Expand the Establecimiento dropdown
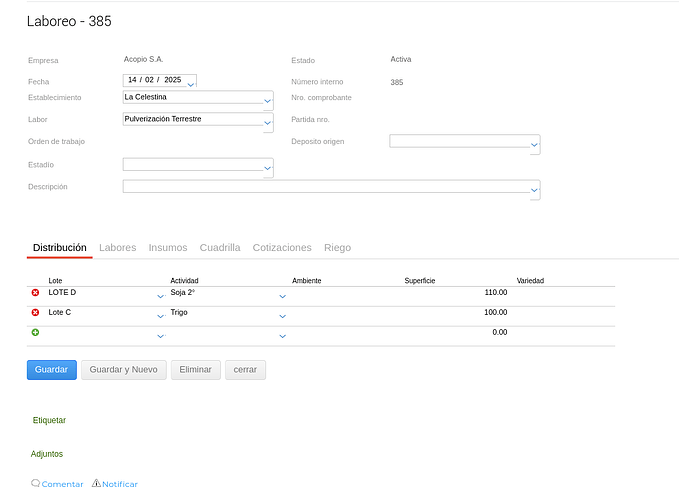This screenshot has width=679, height=500. (x=267, y=101)
